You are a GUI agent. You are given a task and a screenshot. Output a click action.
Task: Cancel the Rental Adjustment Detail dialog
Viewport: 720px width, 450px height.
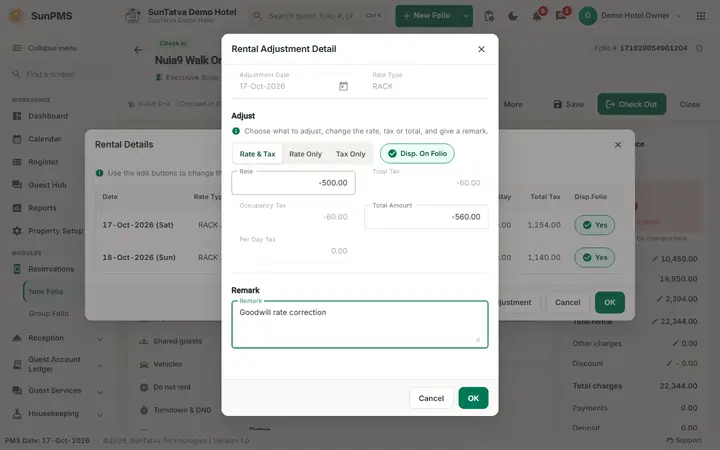point(431,398)
